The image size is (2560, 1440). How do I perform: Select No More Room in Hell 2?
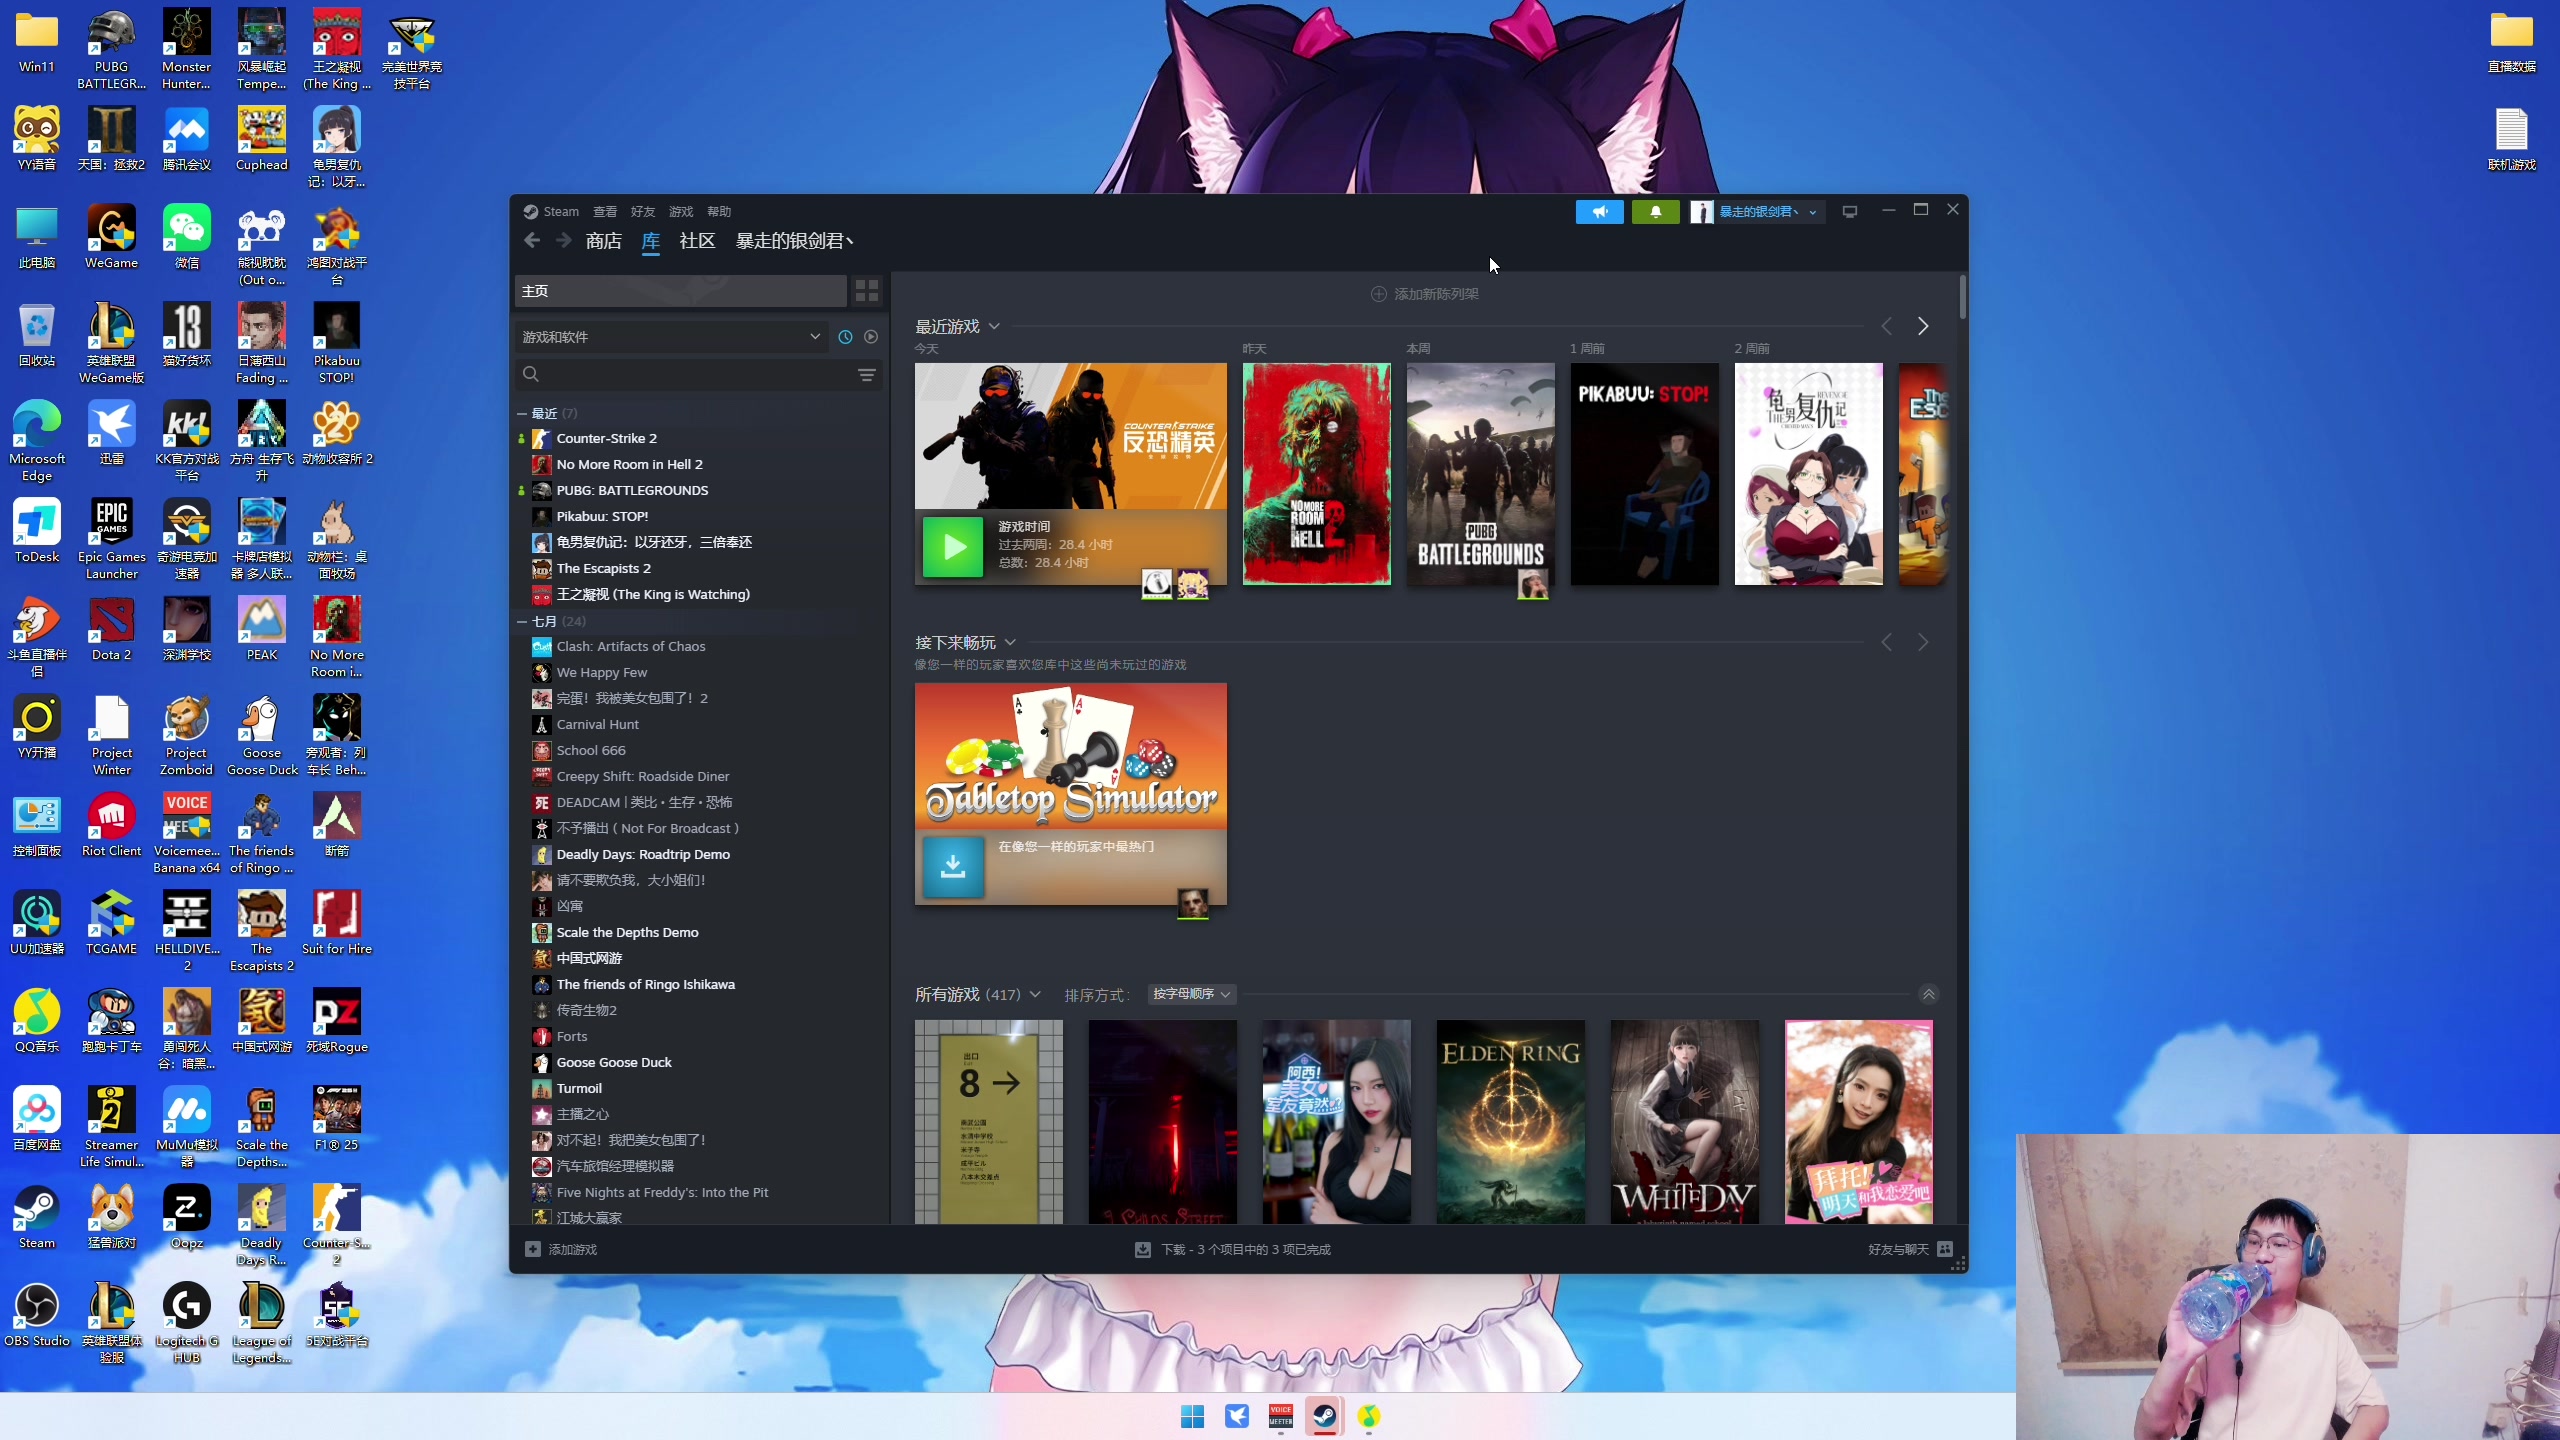pos(699,464)
